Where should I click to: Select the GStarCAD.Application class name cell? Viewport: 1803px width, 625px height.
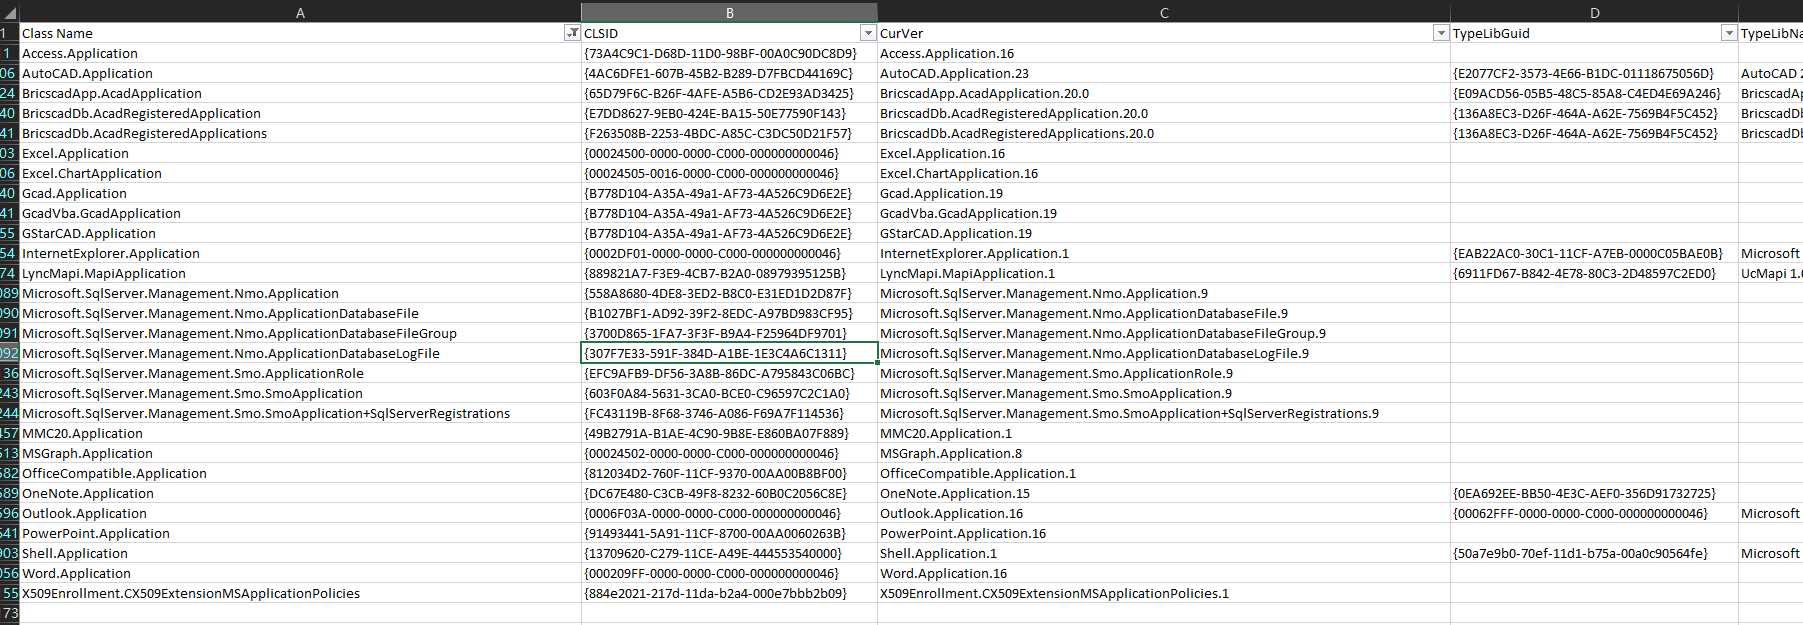tap(300, 233)
